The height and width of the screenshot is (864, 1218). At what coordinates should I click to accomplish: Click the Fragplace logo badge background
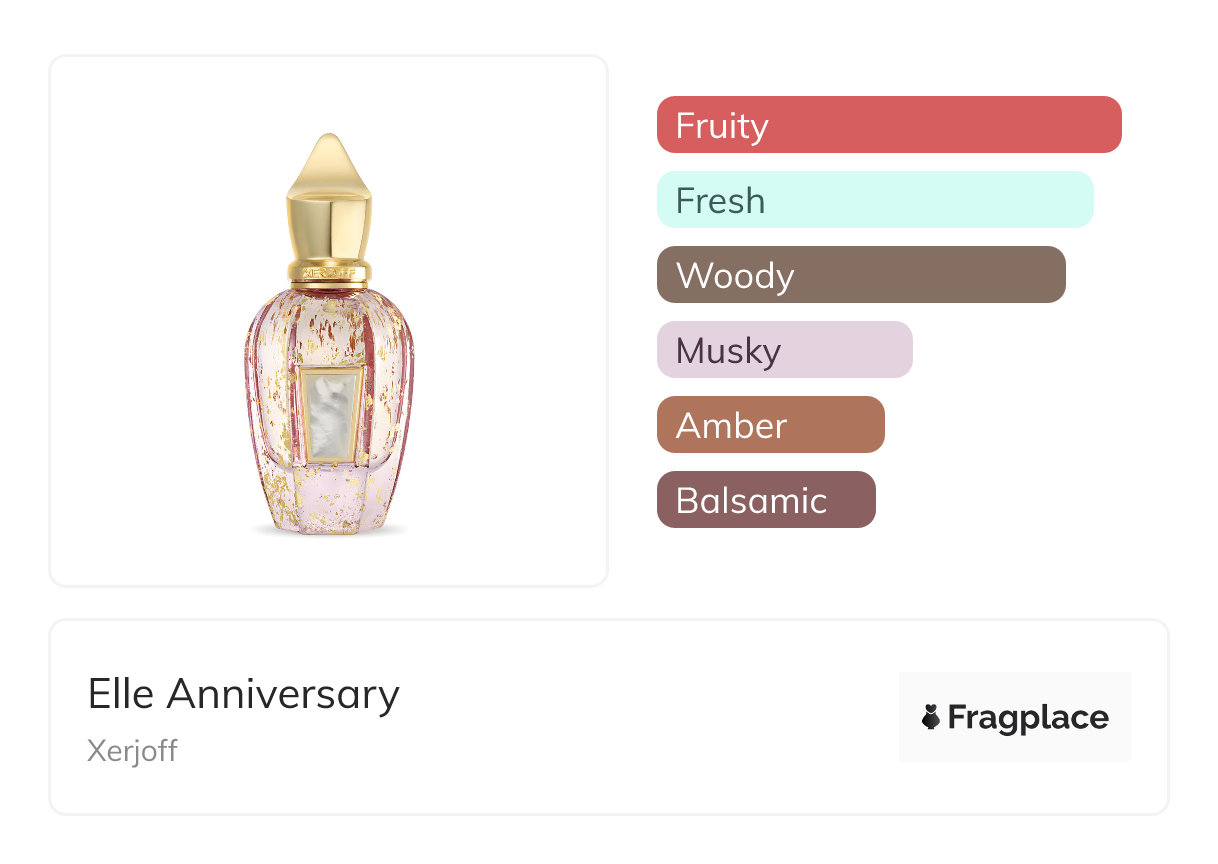pyautogui.click(x=1015, y=690)
